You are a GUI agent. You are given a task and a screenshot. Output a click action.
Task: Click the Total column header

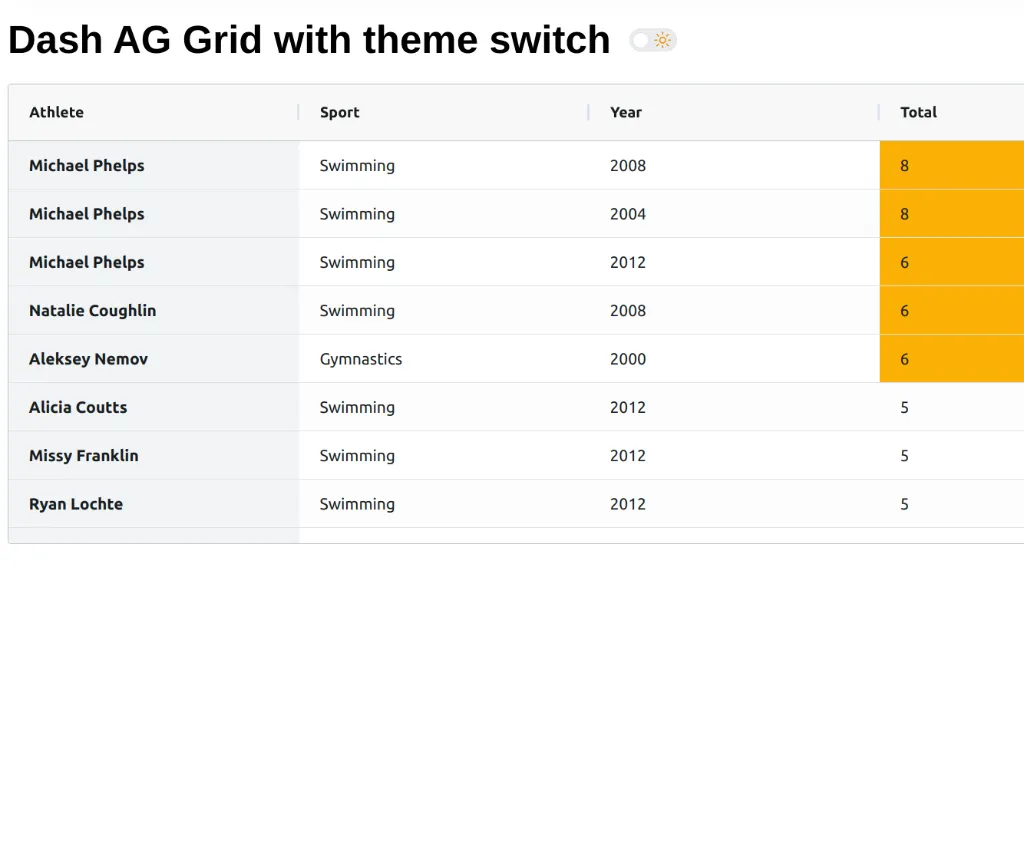coord(918,112)
